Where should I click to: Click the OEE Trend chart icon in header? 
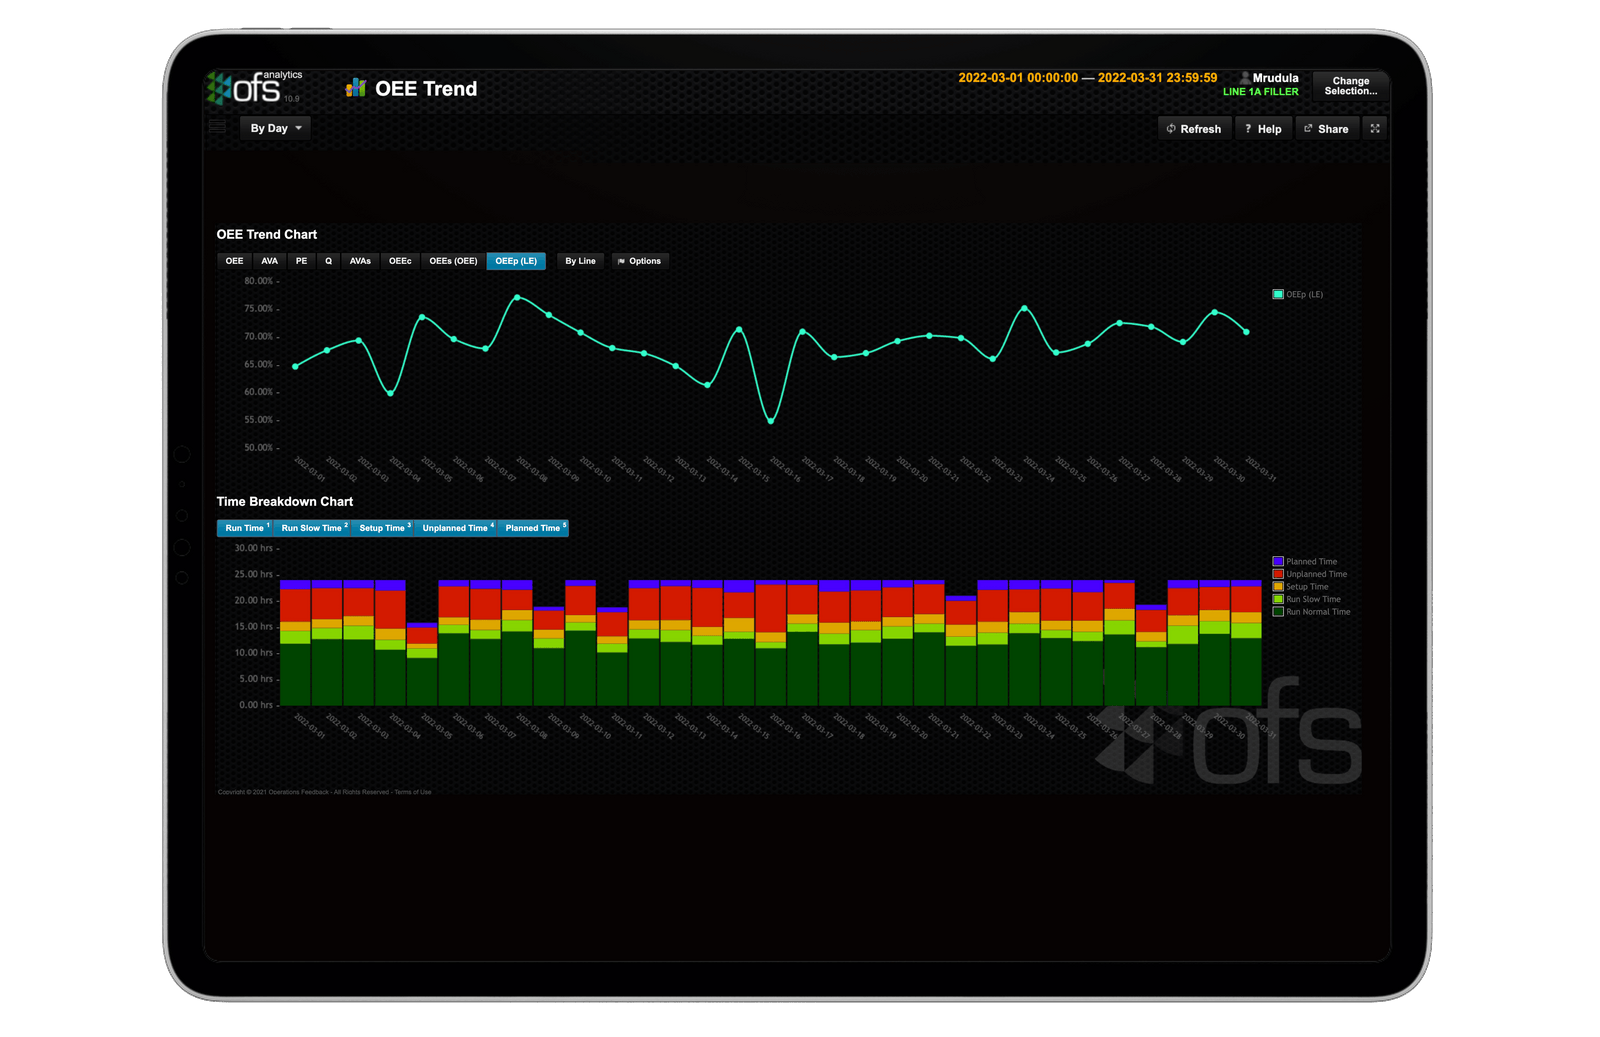click(354, 88)
